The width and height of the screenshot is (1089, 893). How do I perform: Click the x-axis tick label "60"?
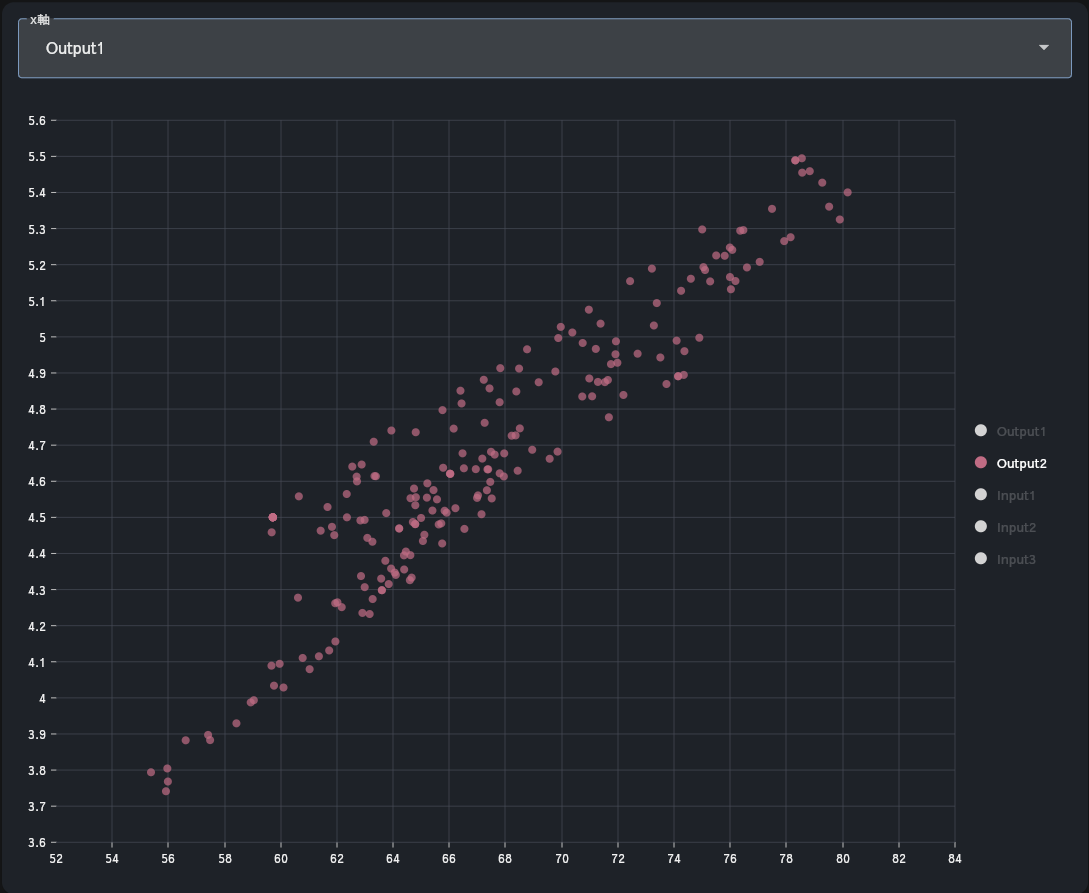(x=281, y=859)
